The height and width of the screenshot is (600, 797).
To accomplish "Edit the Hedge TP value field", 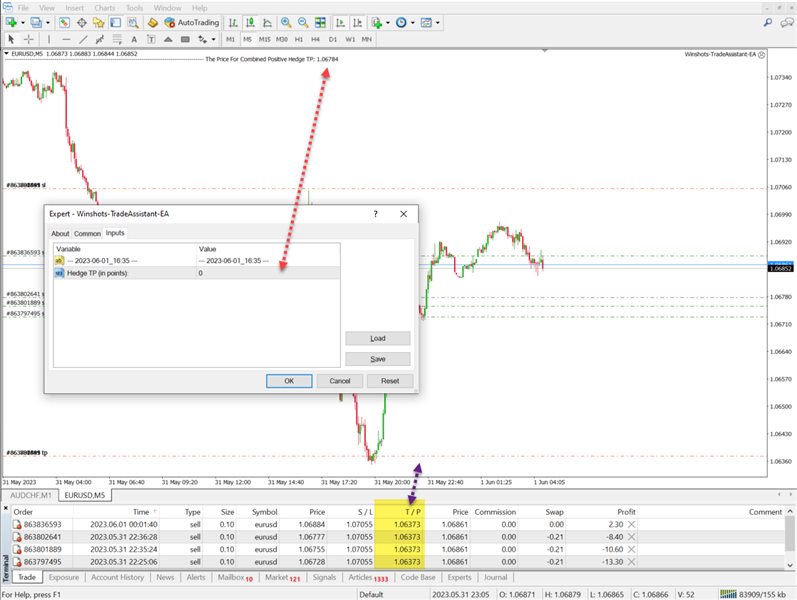I will 268,273.
